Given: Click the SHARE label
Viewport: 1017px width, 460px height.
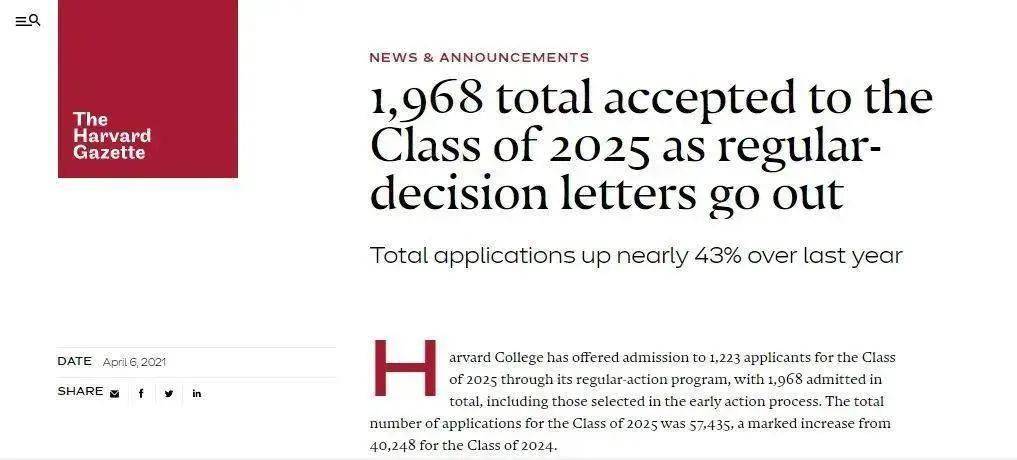Looking at the screenshot, I should [x=80, y=391].
